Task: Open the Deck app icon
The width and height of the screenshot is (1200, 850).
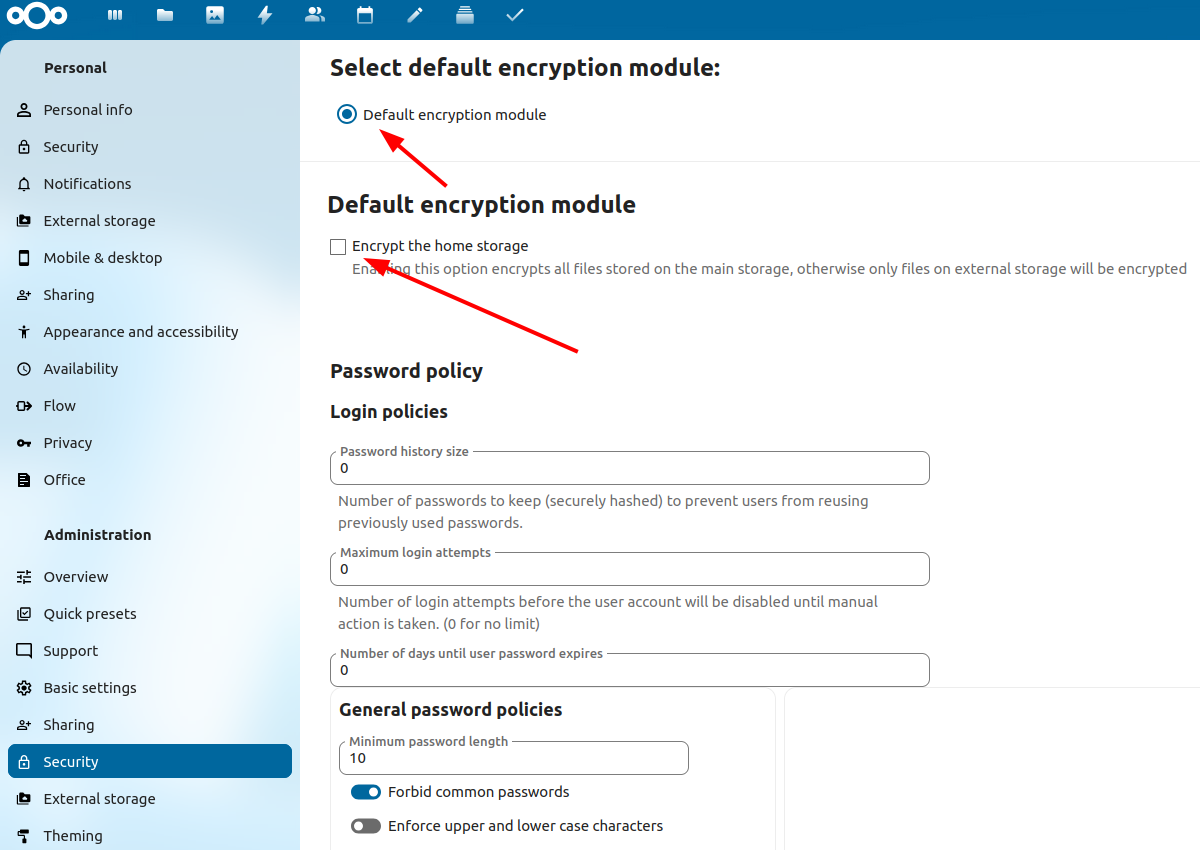Action: pyautogui.click(x=464, y=15)
